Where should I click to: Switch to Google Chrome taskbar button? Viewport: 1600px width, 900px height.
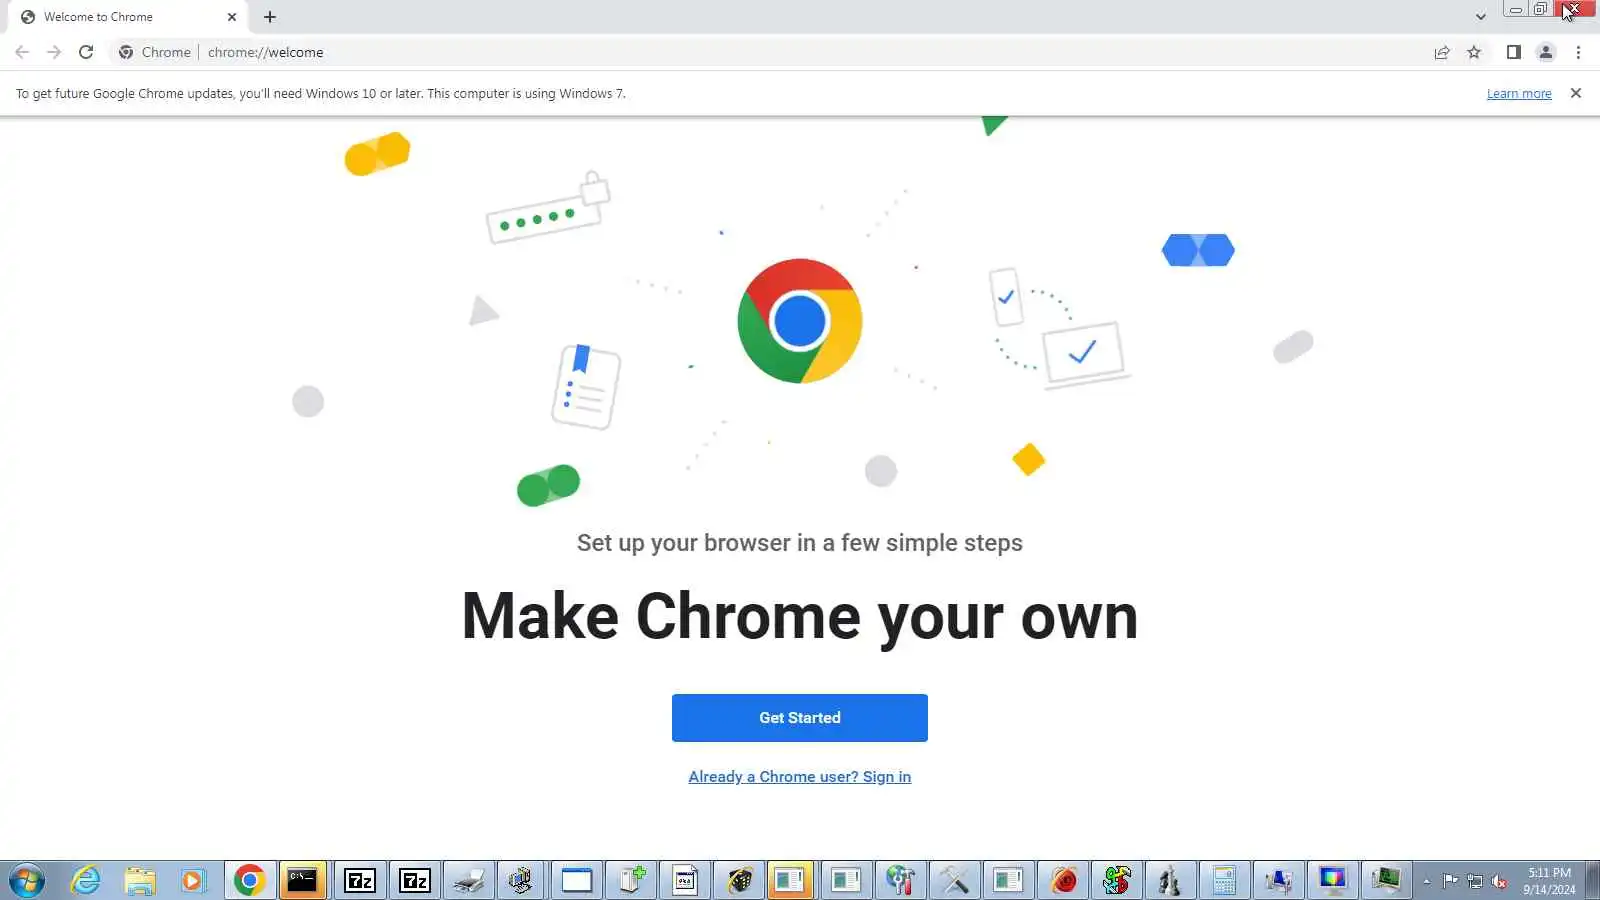pyautogui.click(x=249, y=881)
